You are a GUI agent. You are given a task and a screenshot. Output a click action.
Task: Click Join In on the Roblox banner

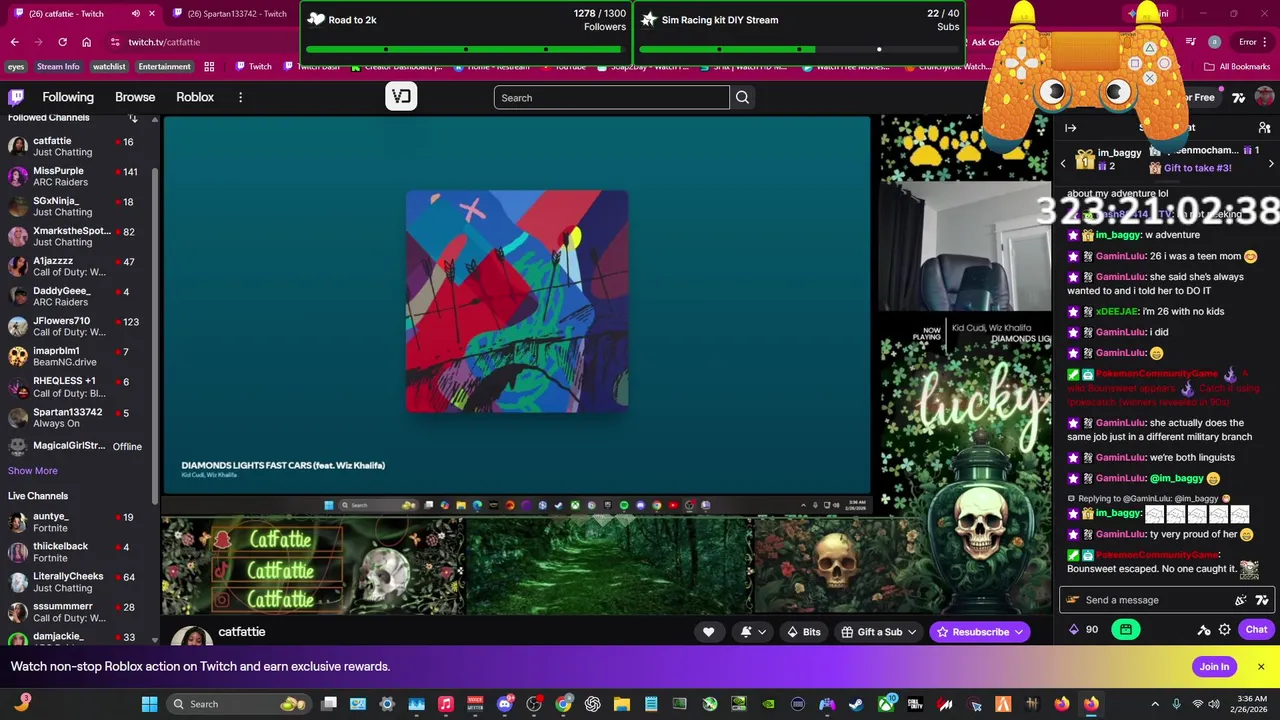[x=1214, y=667]
